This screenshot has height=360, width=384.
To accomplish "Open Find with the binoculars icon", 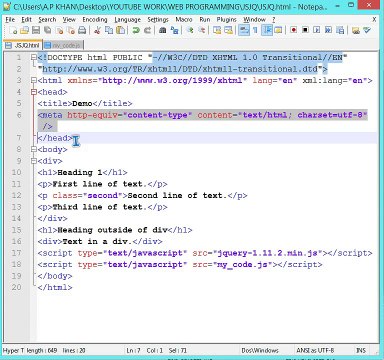I will (x=163, y=31).
